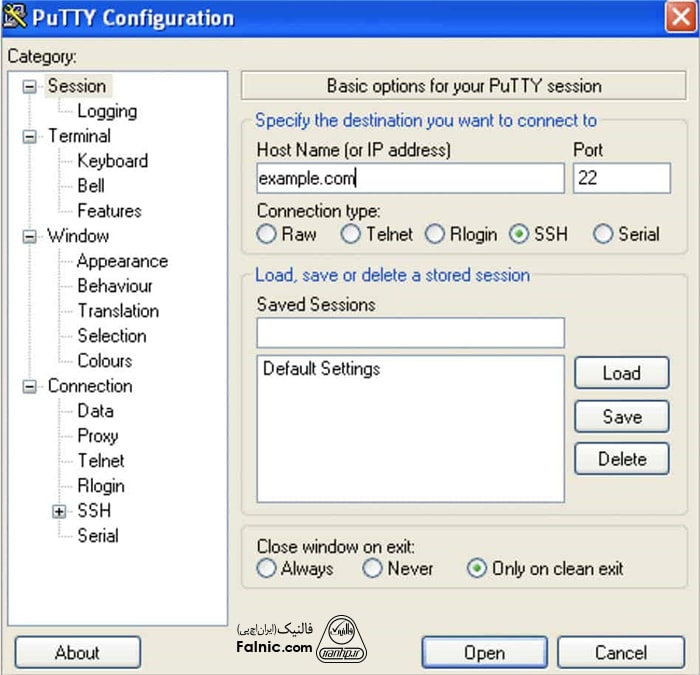Collapse the Window category node

tap(30, 237)
